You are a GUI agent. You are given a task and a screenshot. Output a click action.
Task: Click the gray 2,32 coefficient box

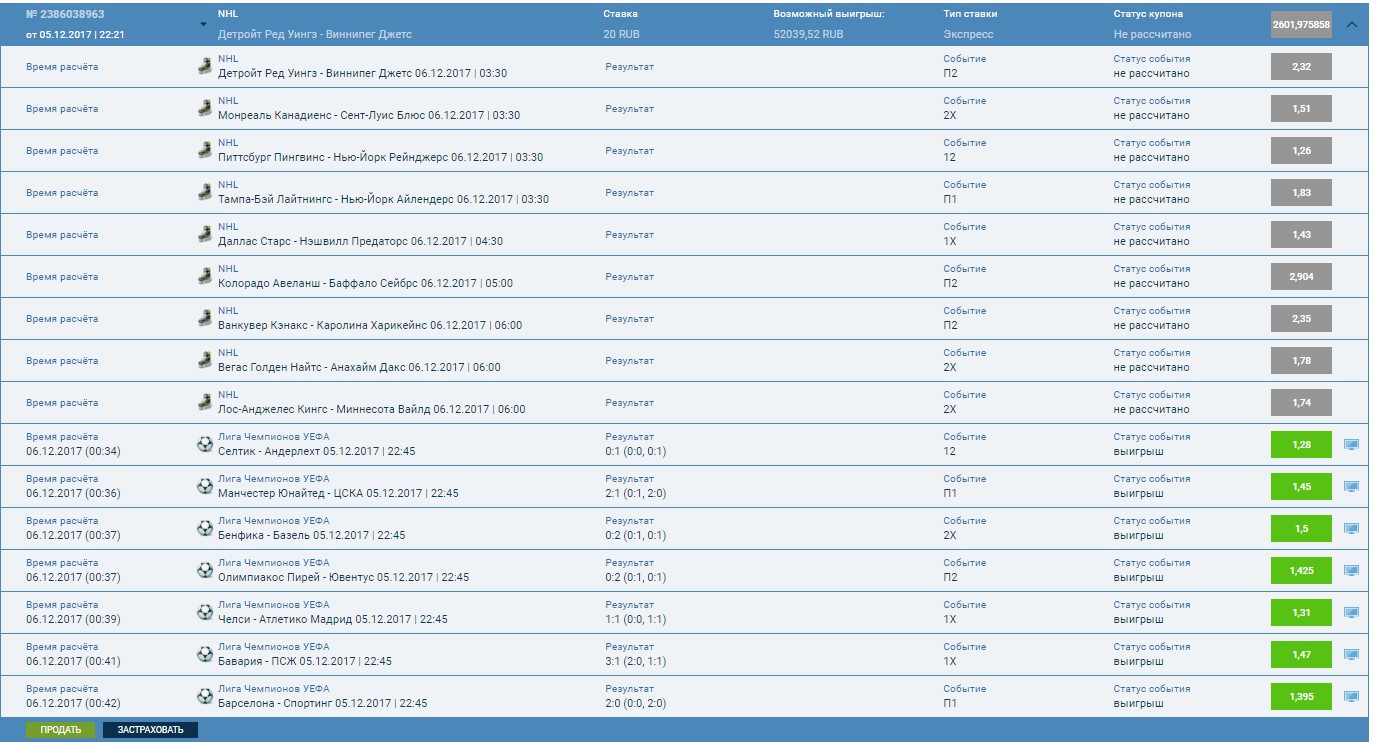pos(1300,65)
